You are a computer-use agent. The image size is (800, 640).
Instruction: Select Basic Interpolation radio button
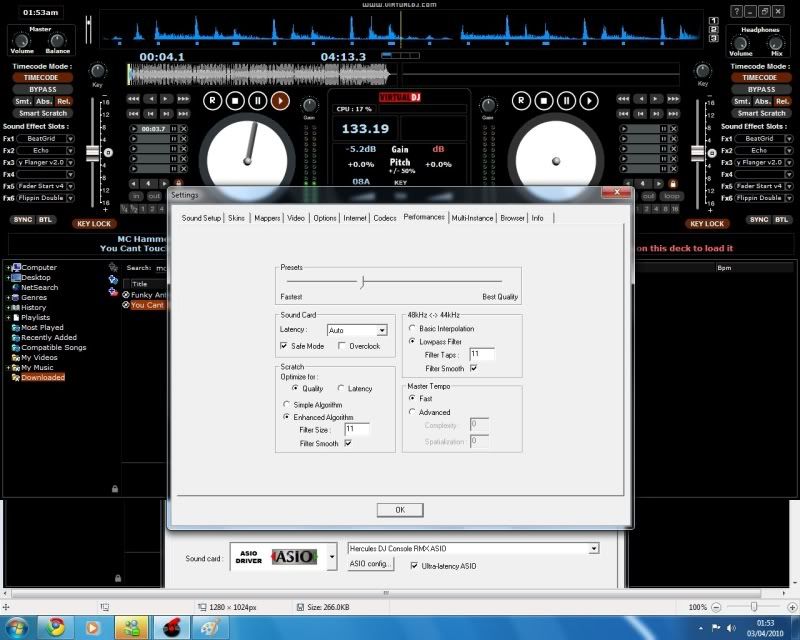point(412,328)
